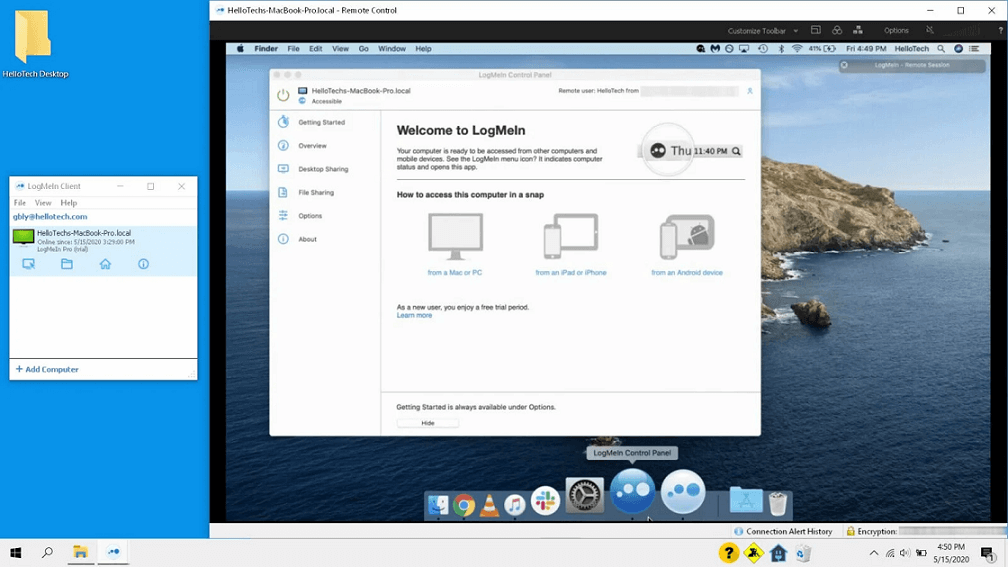Follow the Learn more link
The image size is (1008, 567).
pyautogui.click(x=414, y=315)
